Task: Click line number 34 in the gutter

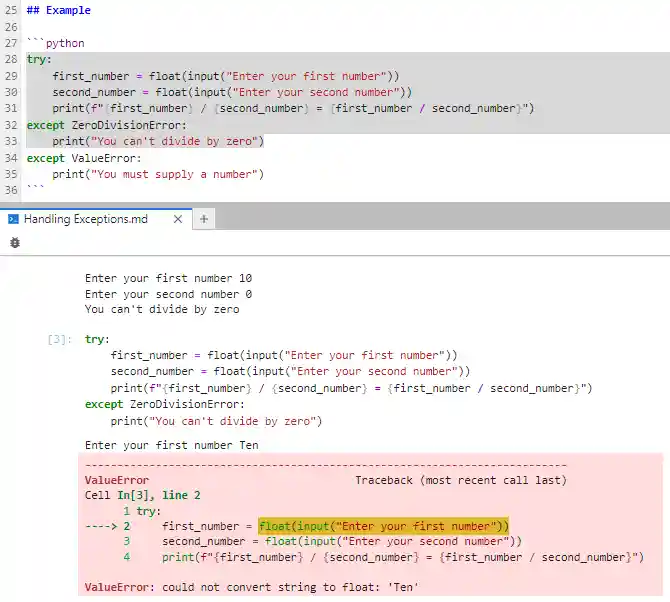Action: tap(11, 158)
